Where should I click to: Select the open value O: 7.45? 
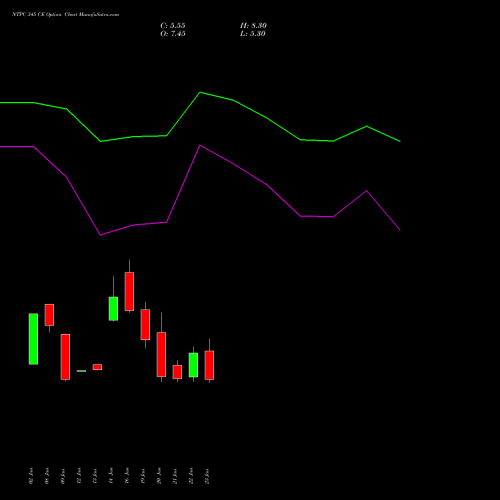pos(173,34)
